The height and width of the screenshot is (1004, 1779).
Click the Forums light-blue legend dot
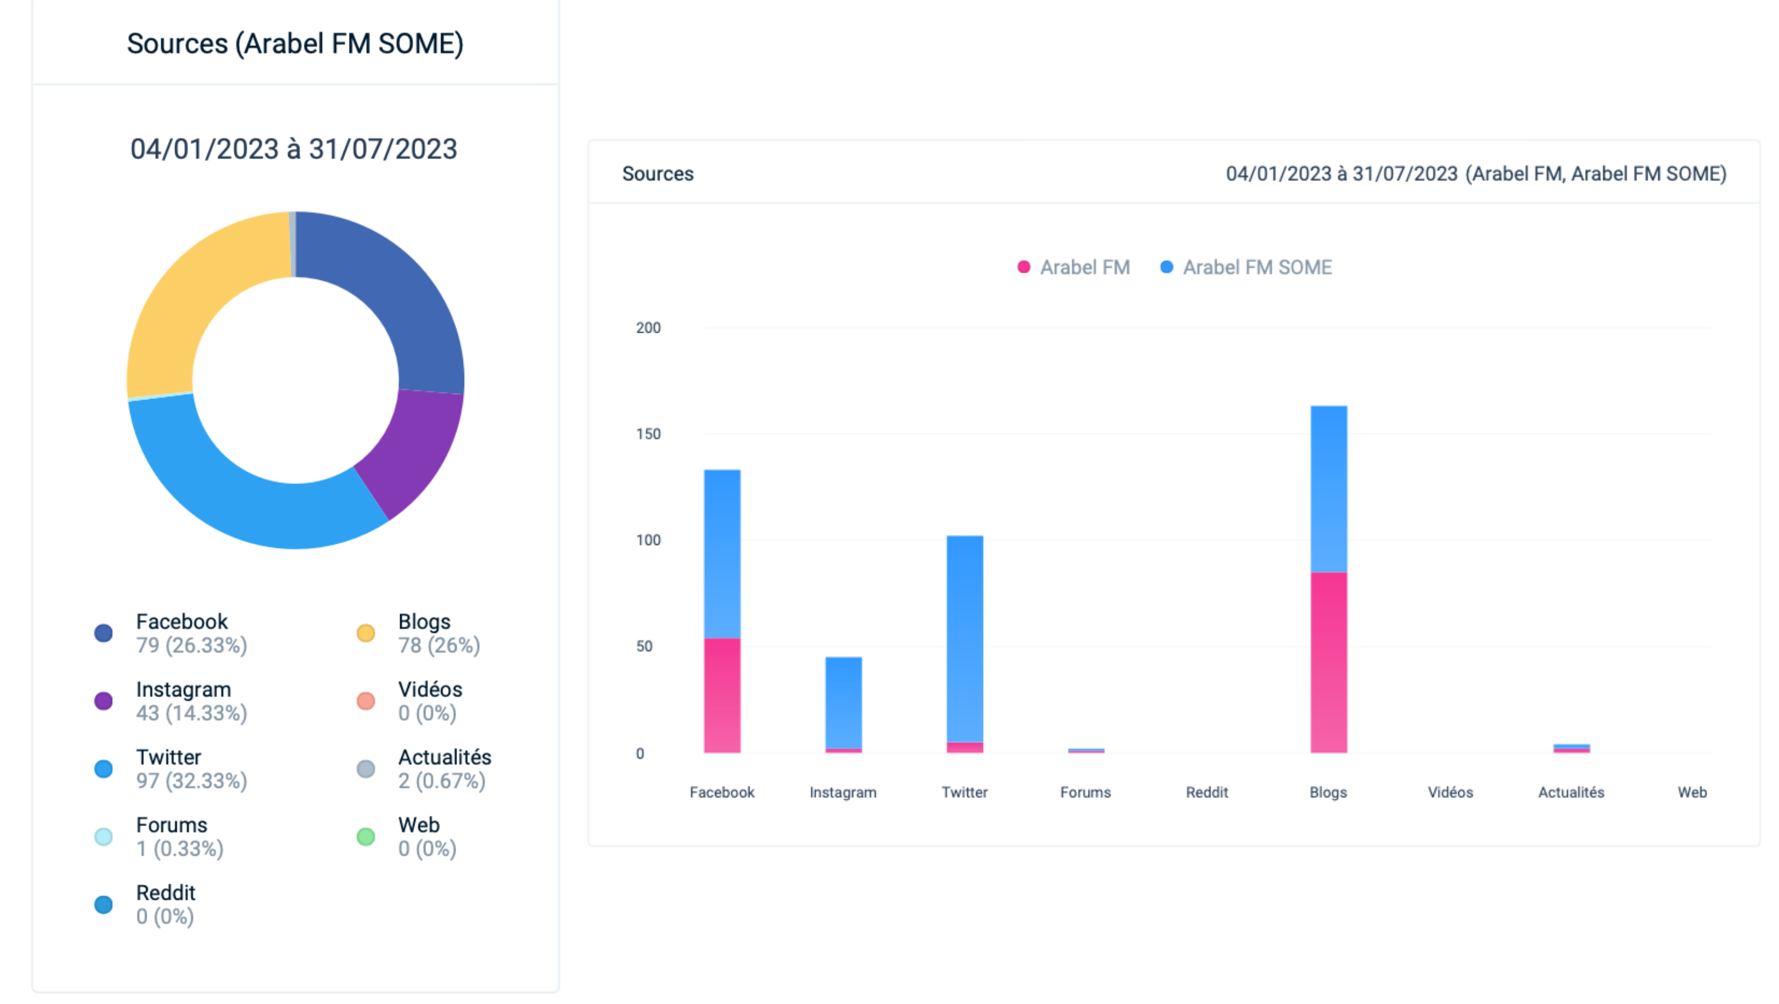tap(103, 837)
